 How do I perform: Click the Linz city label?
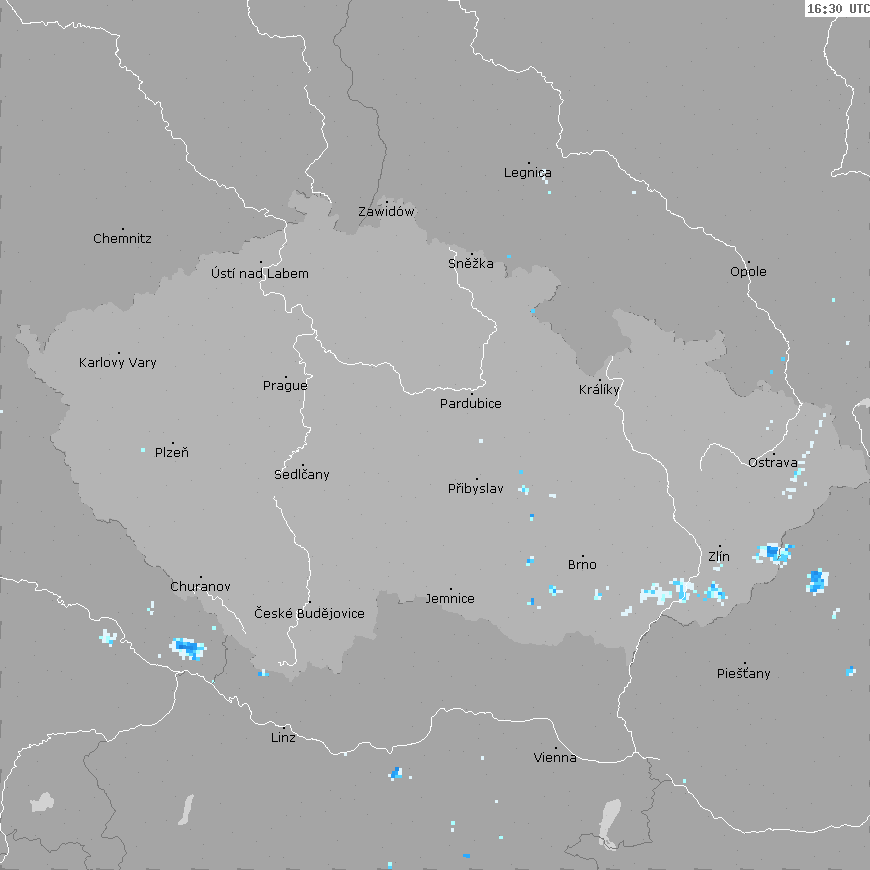(283, 738)
